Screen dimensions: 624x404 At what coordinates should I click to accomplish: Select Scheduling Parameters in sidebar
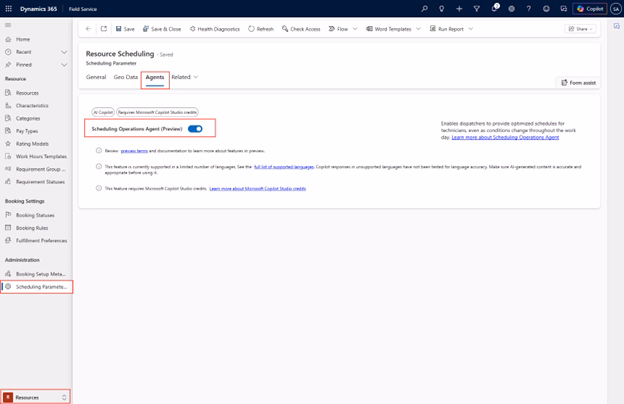[x=37, y=287]
